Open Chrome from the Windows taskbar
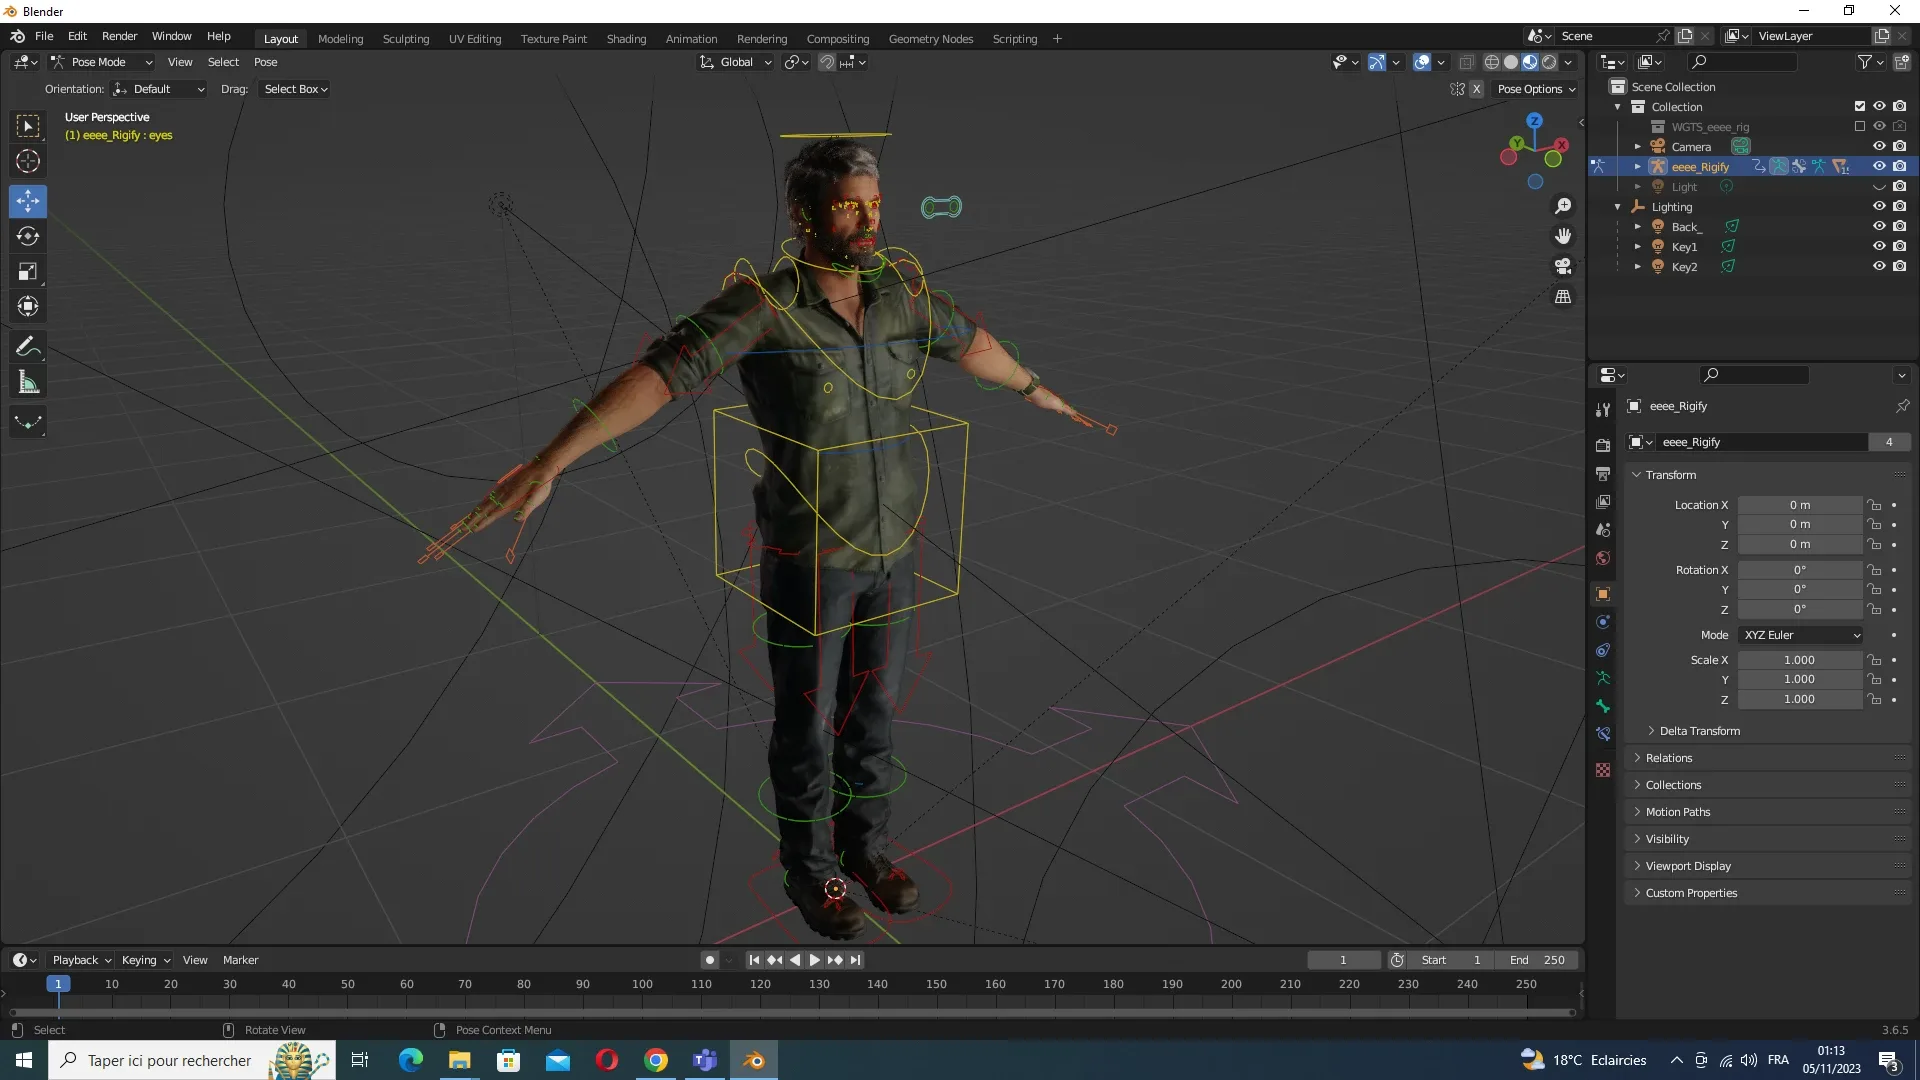Image resolution: width=1920 pixels, height=1080 pixels. [656, 1060]
